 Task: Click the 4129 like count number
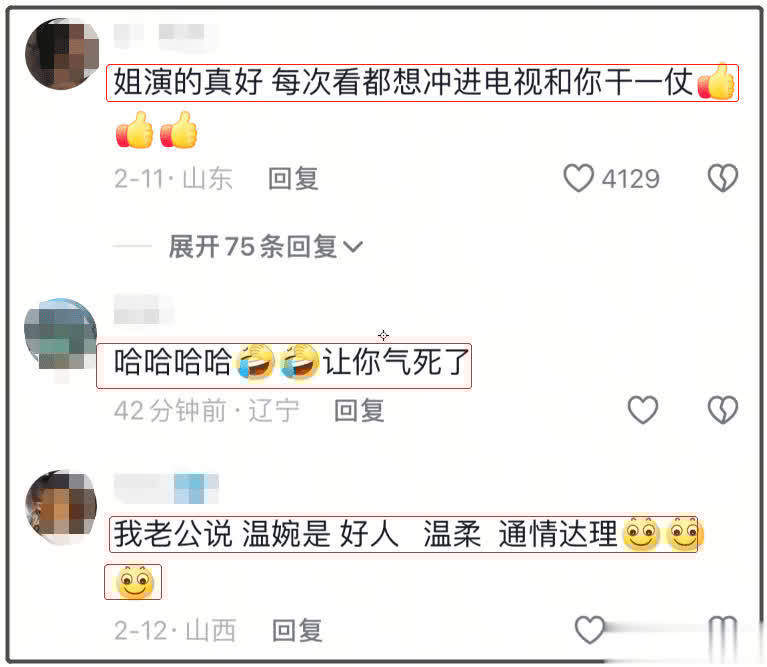coord(630,178)
